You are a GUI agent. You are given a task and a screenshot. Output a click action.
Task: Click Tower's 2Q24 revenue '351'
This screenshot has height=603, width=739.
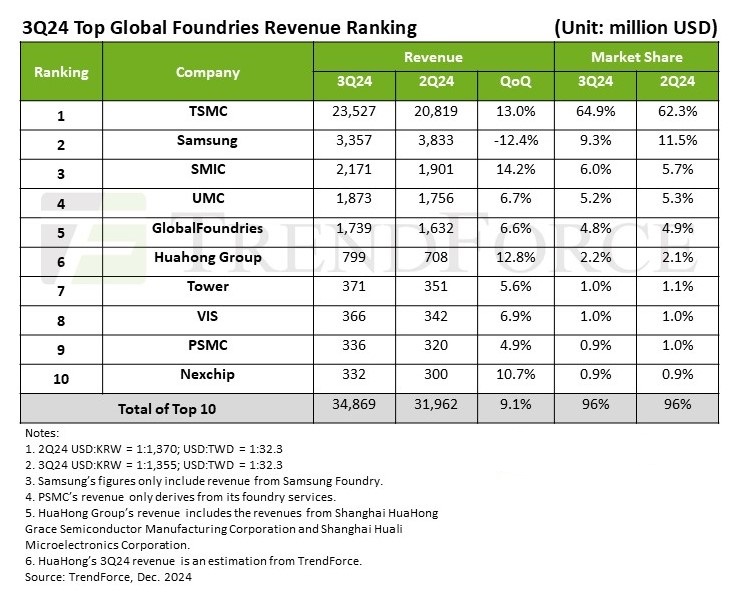(x=436, y=286)
